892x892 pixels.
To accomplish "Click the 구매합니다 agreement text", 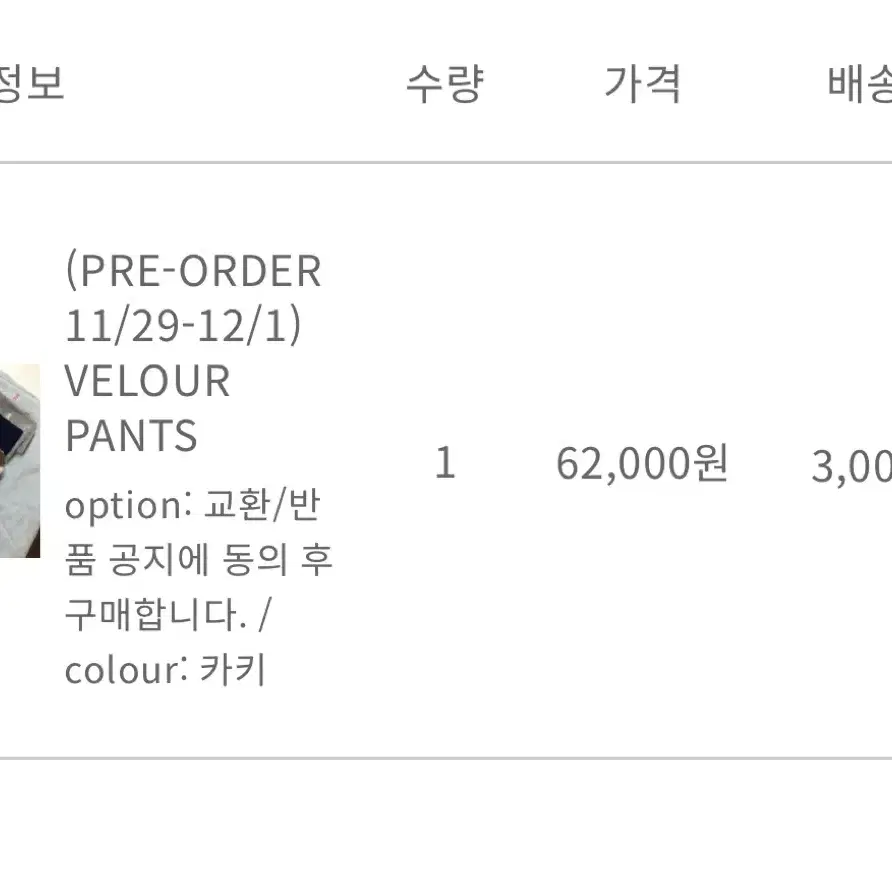I will pos(156,615).
